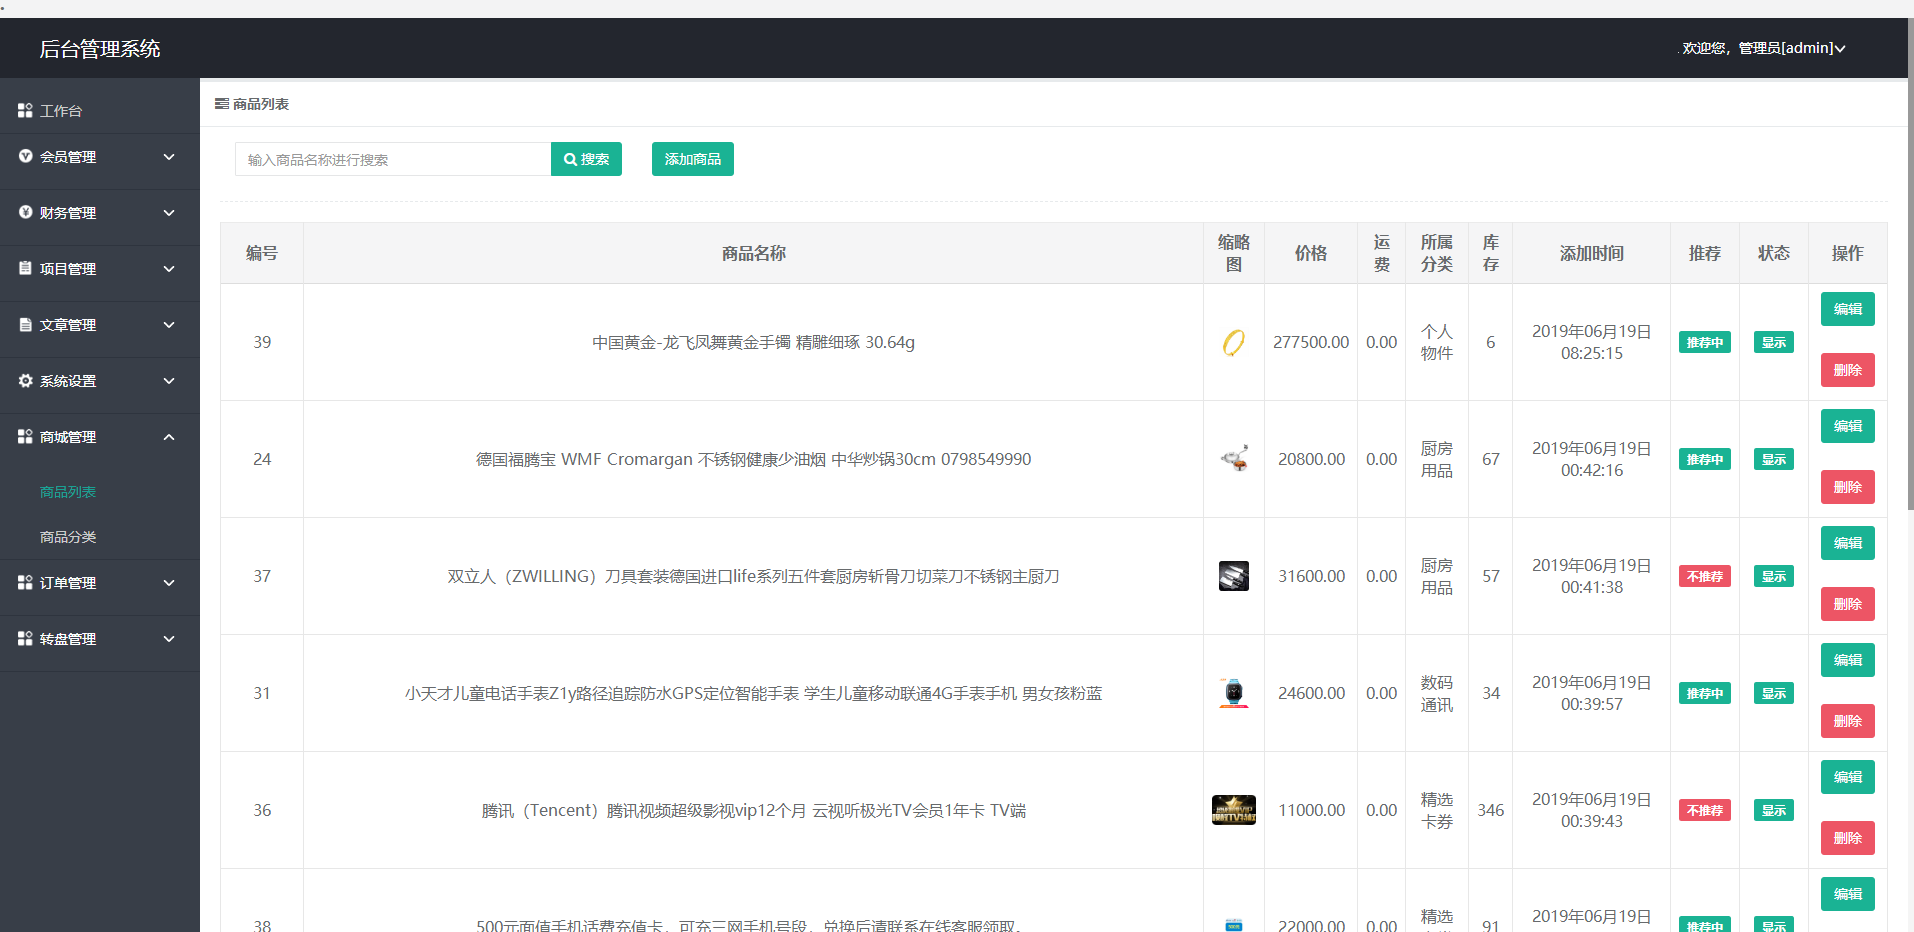Collapse the 商城管理 menu chevron
The height and width of the screenshot is (932, 1914).
coord(169,437)
